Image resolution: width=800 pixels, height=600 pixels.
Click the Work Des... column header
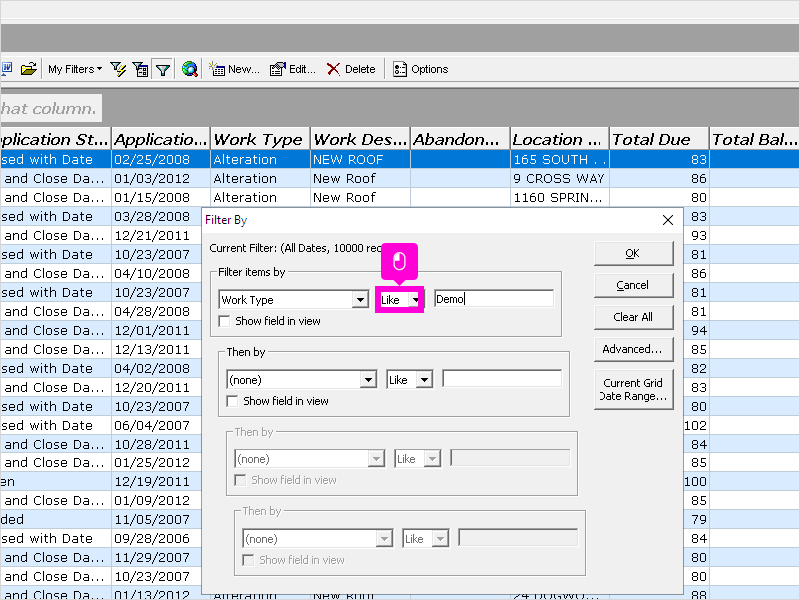click(360, 139)
